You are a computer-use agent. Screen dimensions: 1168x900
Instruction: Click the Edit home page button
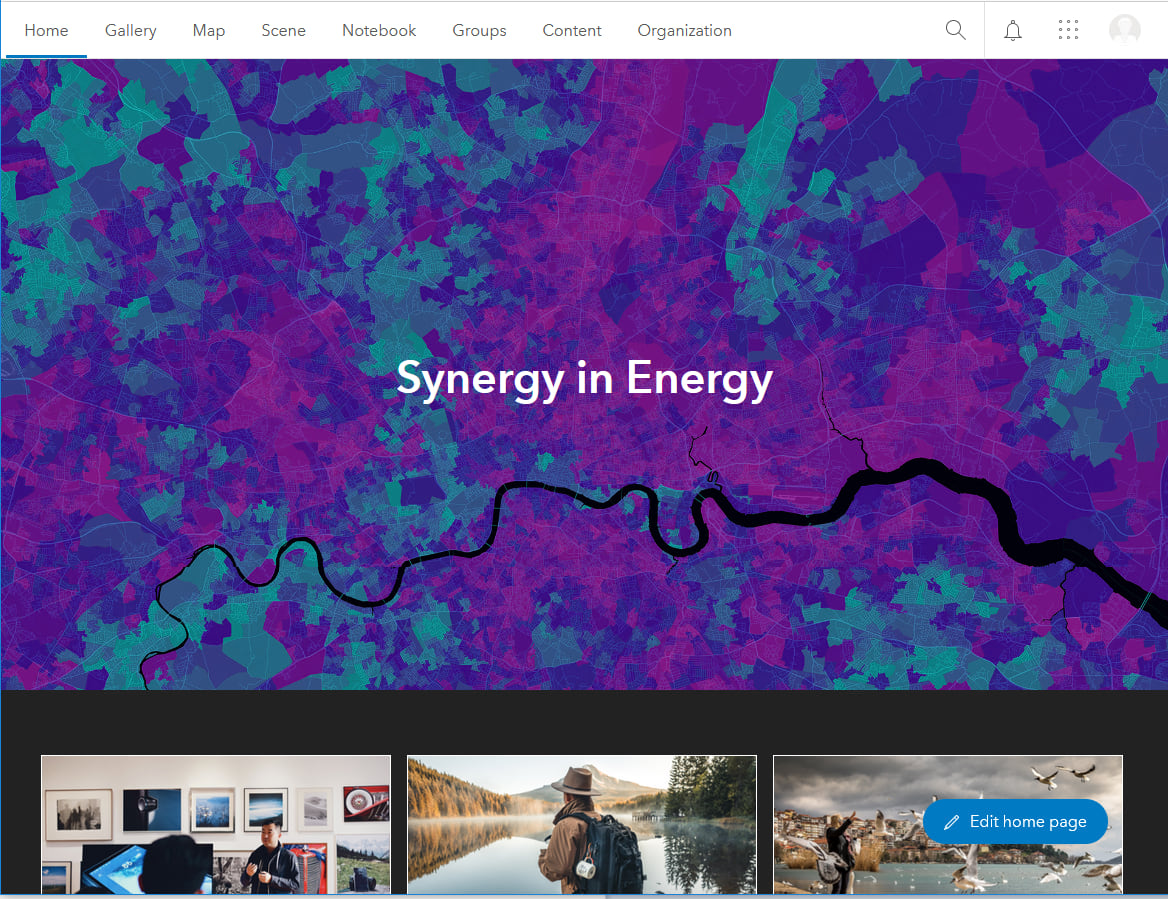pyautogui.click(x=1015, y=821)
